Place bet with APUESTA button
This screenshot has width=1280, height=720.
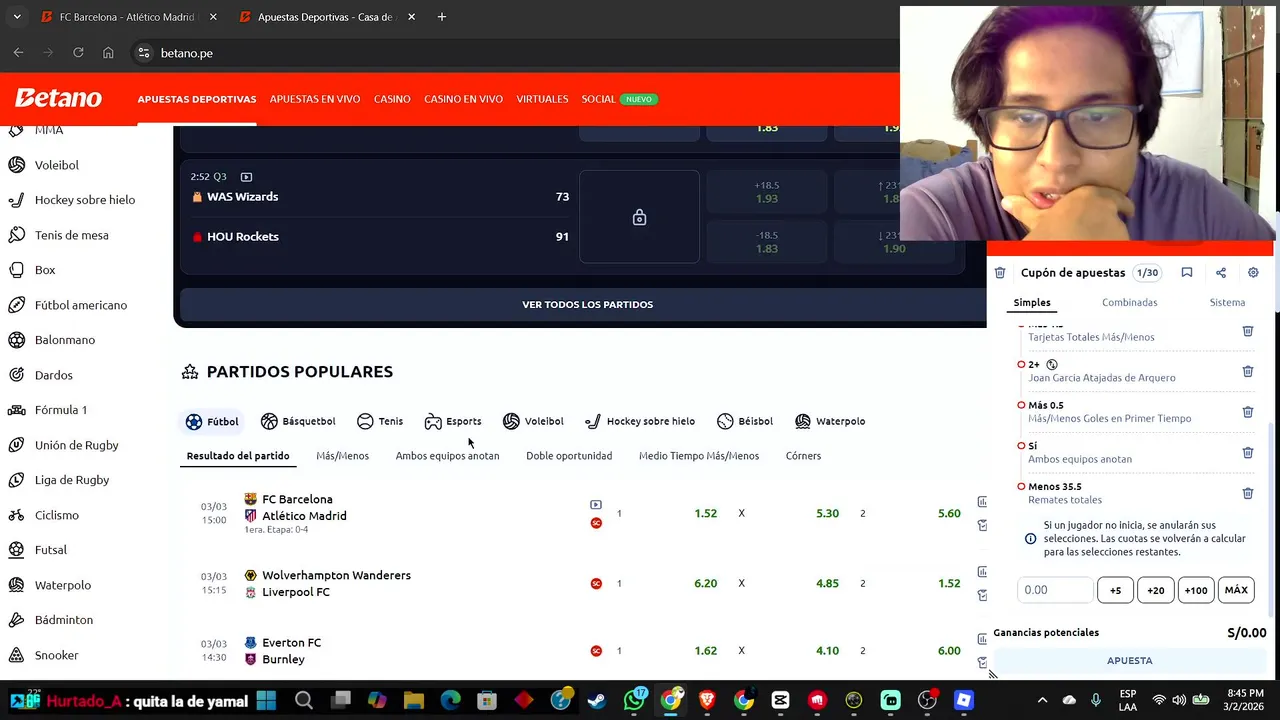(1129, 661)
